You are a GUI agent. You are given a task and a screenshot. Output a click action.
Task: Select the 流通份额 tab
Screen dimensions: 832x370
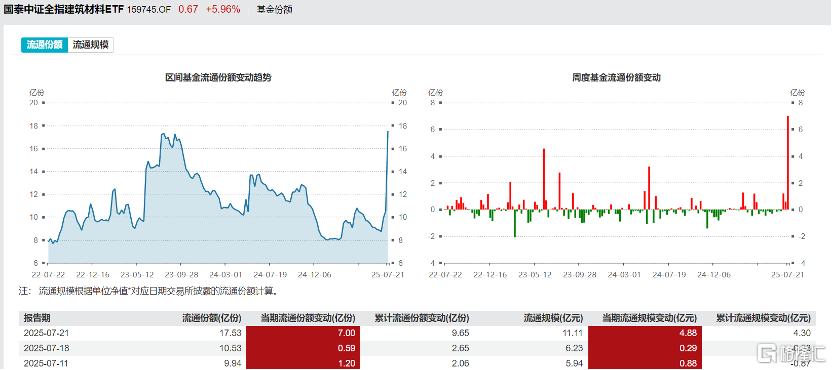(45, 45)
